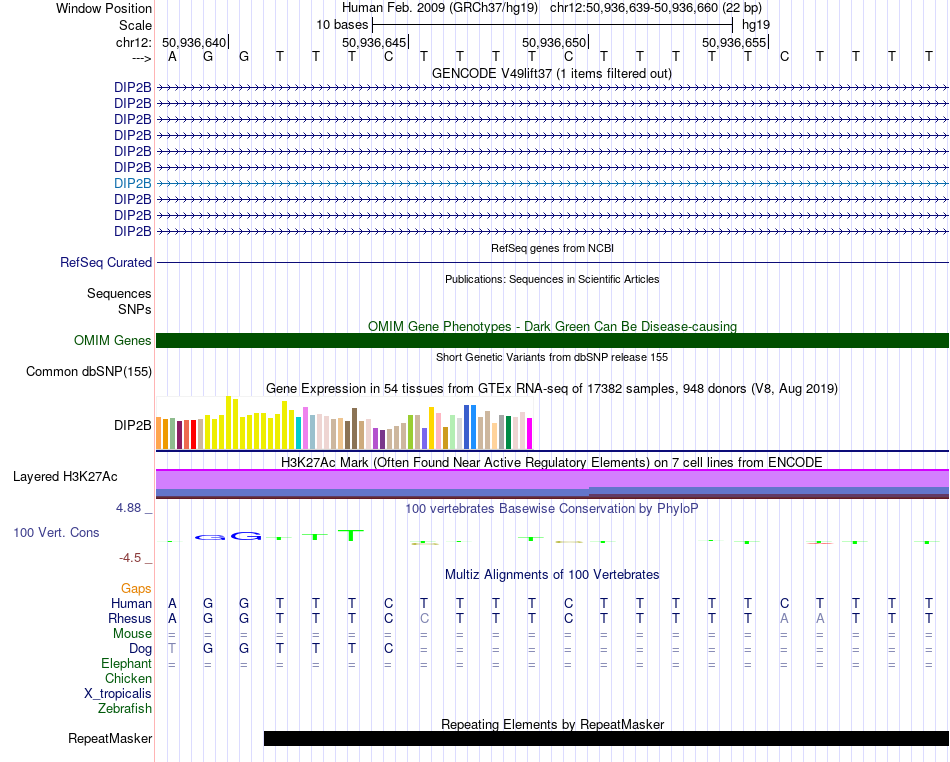This screenshot has height=762, width=950.
Task: Click the -4.5 PhyloP lower scale value
Action: tap(130, 557)
